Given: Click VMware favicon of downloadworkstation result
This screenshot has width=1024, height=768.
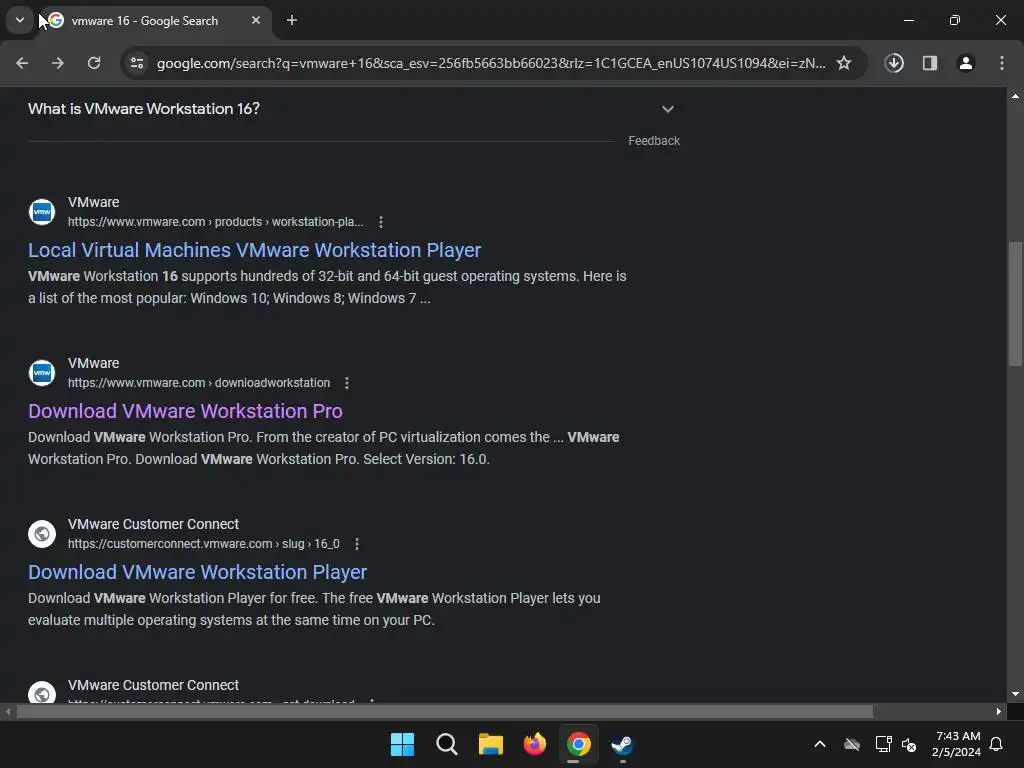Looking at the screenshot, I should 42,373.
